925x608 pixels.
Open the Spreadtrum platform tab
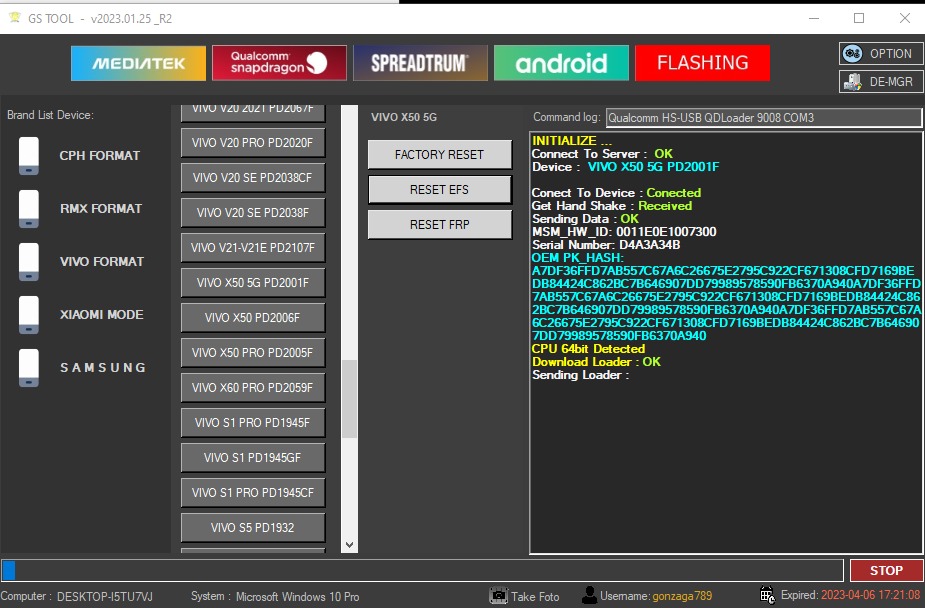[420, 63]
